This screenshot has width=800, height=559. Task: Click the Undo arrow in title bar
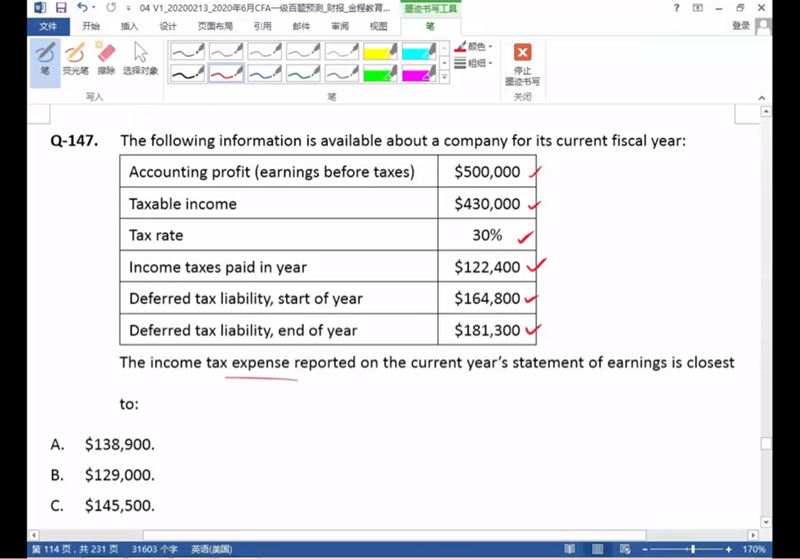click(81, 8)
